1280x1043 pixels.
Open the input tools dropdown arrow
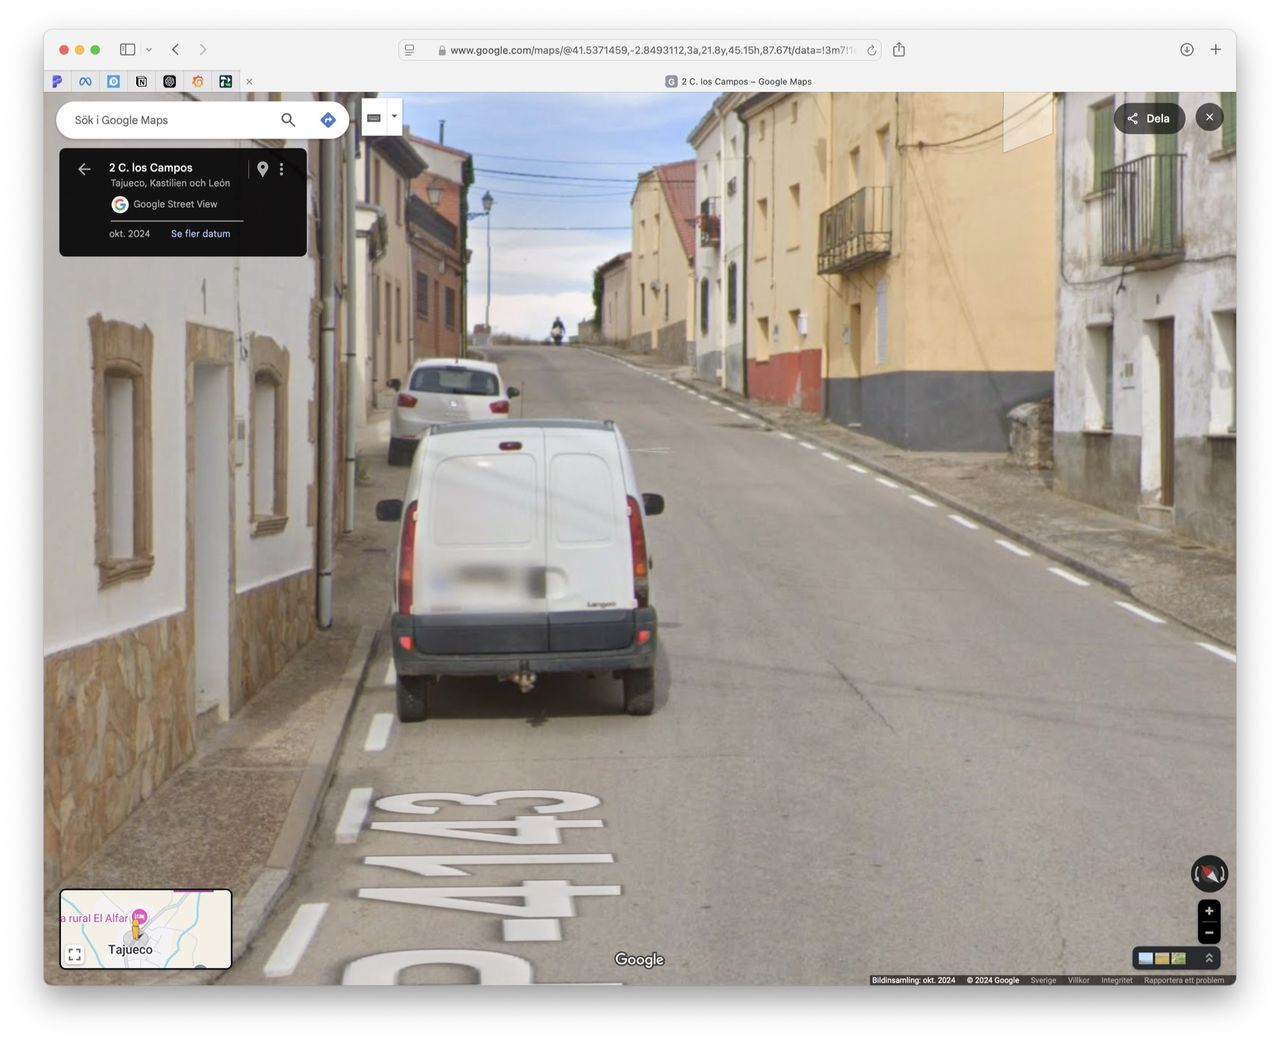(x=394, y=117)
